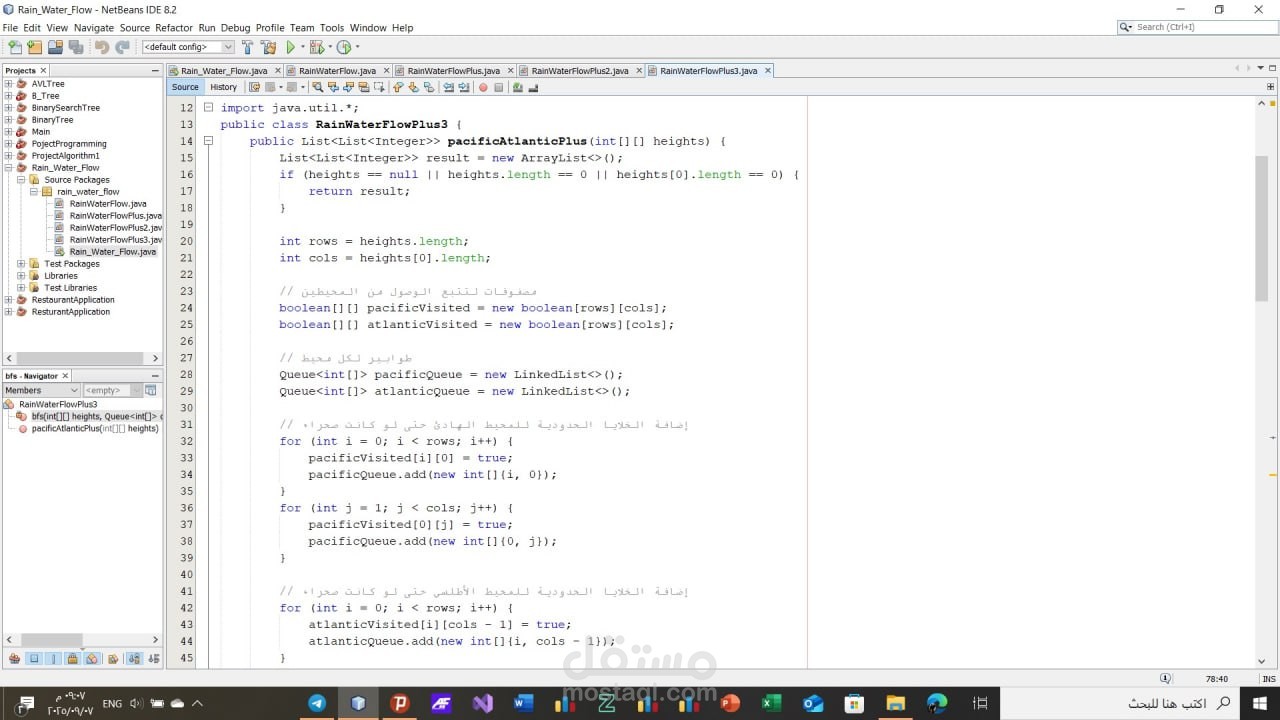Toggle Show Inherited Members in Navigator
The width and height of the screenshot is (1280, 720).
pyautogui.click(x=14, y=658)
